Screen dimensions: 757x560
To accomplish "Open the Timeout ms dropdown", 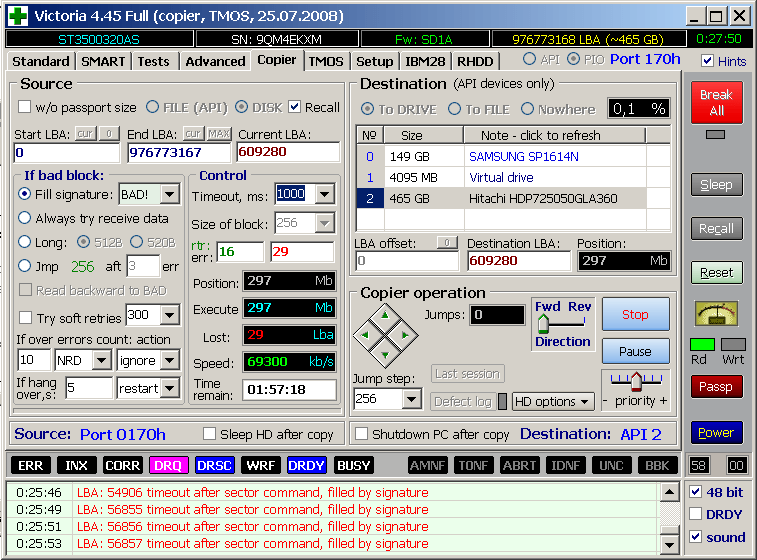I will [324, 194].
